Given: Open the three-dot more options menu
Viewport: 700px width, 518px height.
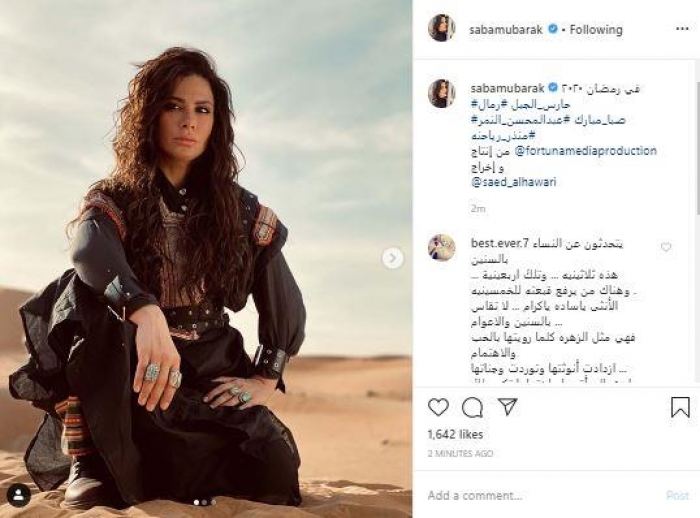Looking at the screenshot, I should point(682,29).
